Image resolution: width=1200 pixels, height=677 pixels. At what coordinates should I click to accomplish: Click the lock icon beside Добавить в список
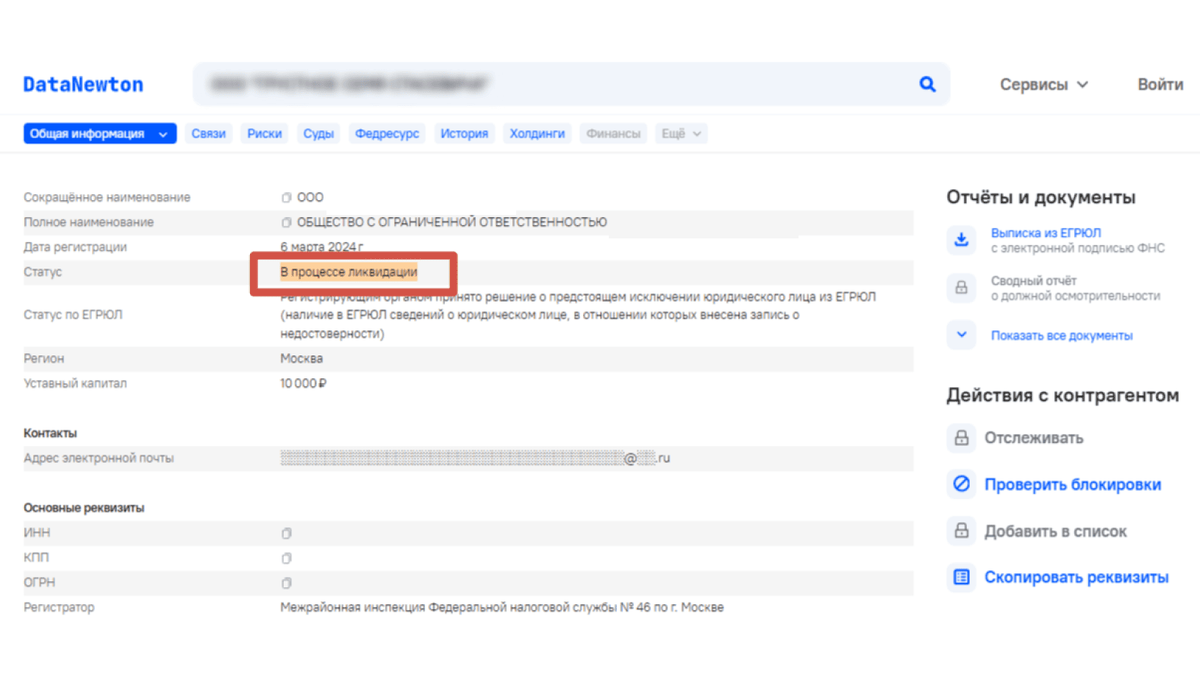pyautogui.click(x=961, y=531)
